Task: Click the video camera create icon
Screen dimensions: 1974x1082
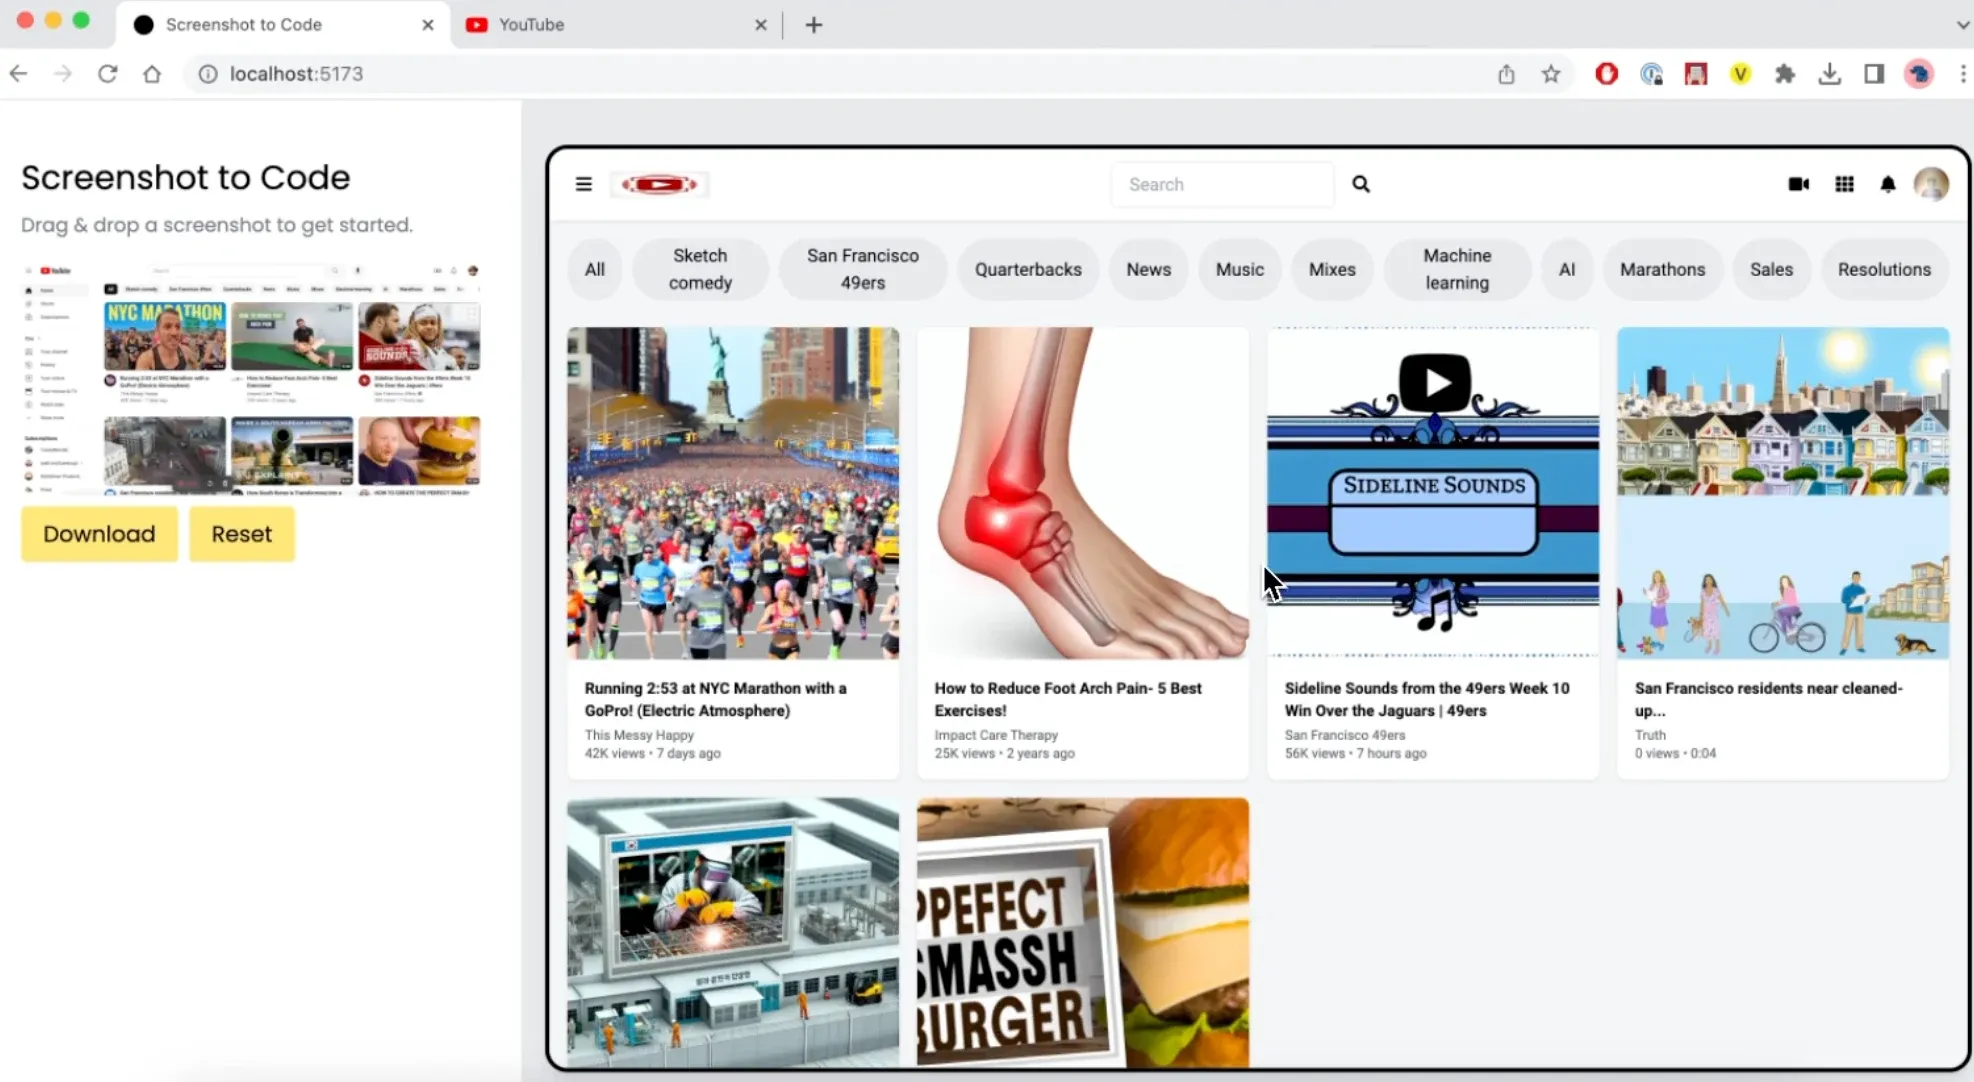Action: coord(1798,184)
